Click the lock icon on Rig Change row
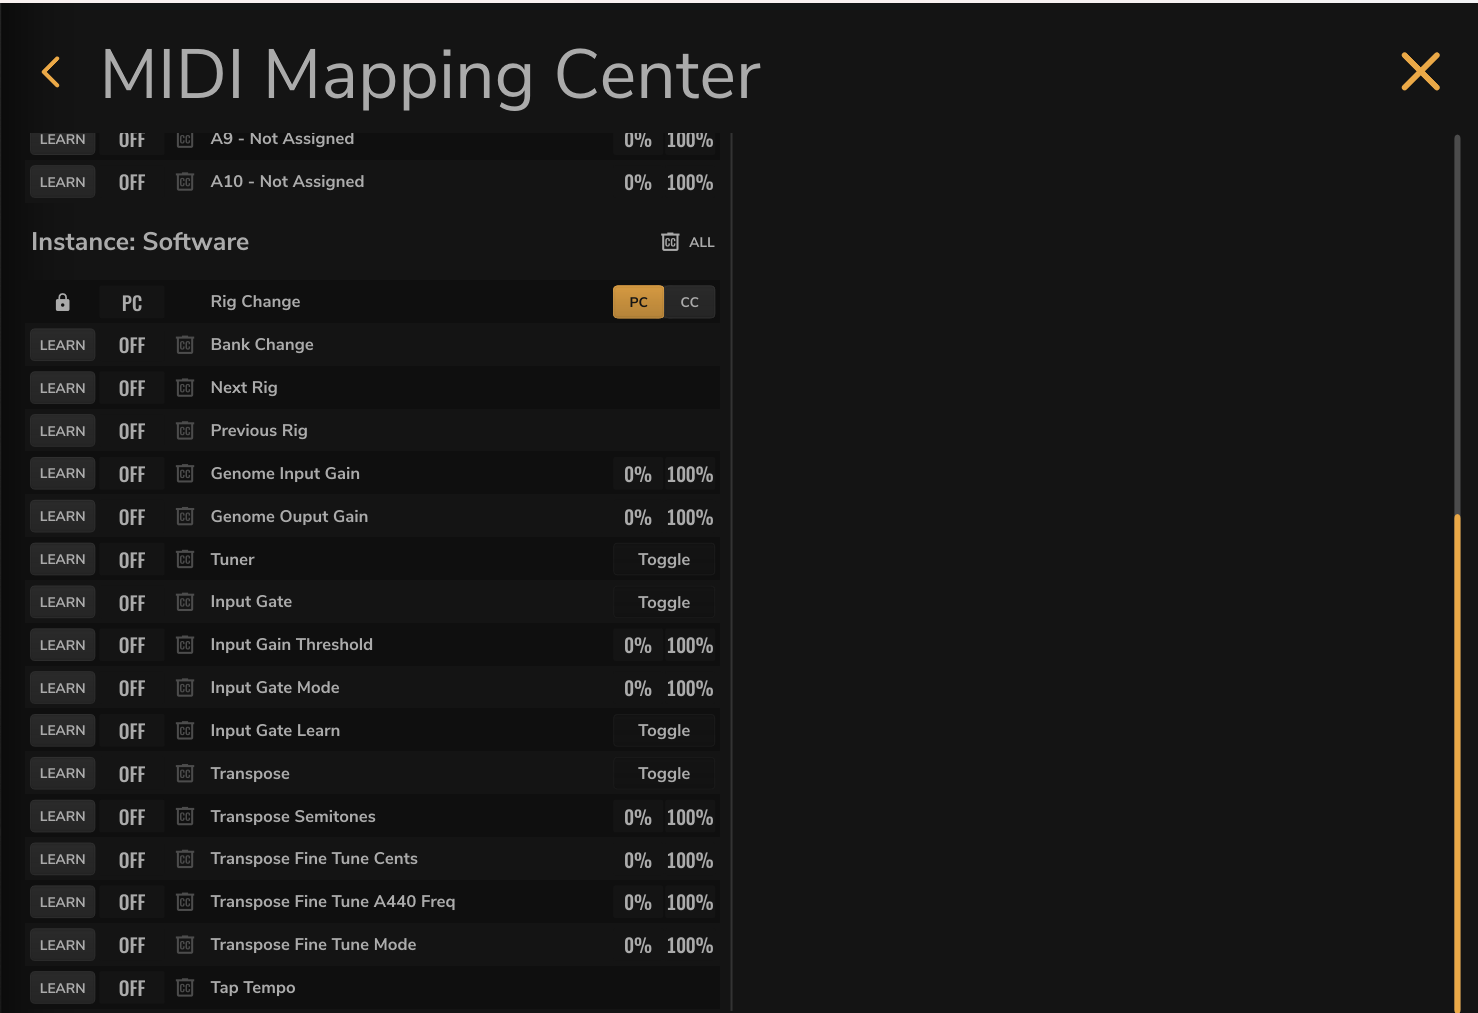 coord(62,302)
